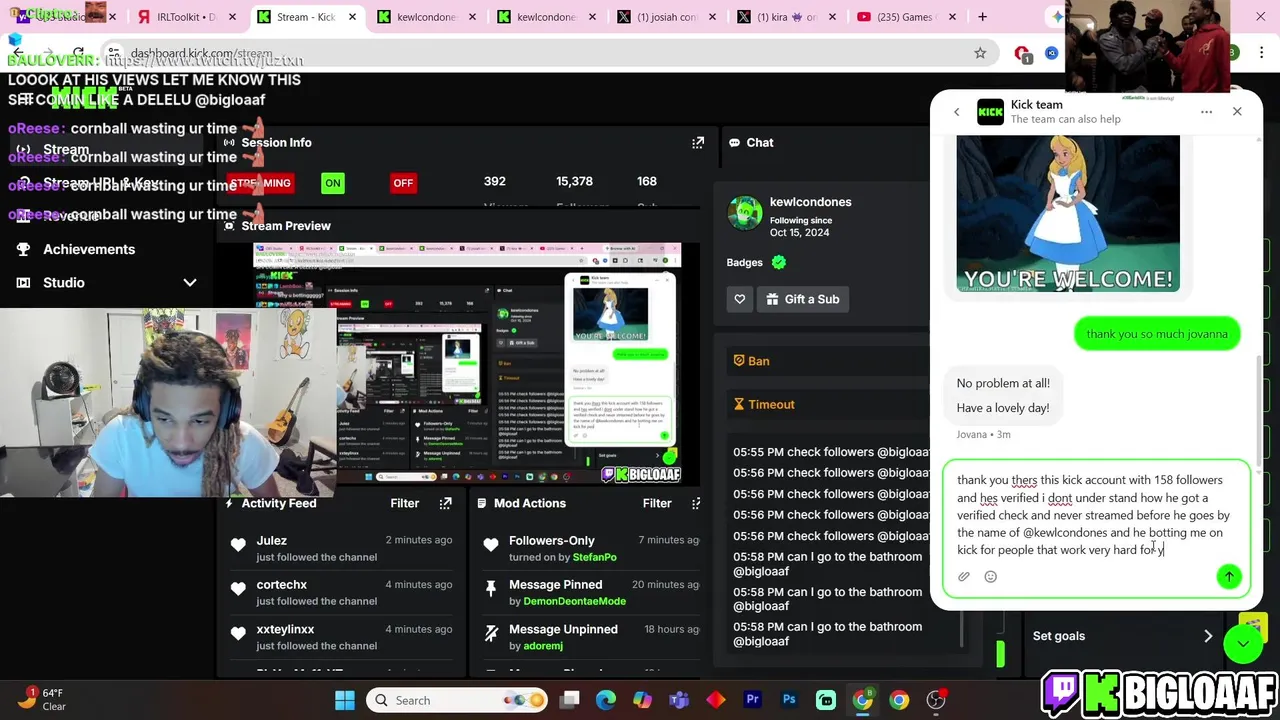Click the YOU'RE WELCOME Alice GIF
Screen dimensions: 1280x720
tap(1068, 213)
